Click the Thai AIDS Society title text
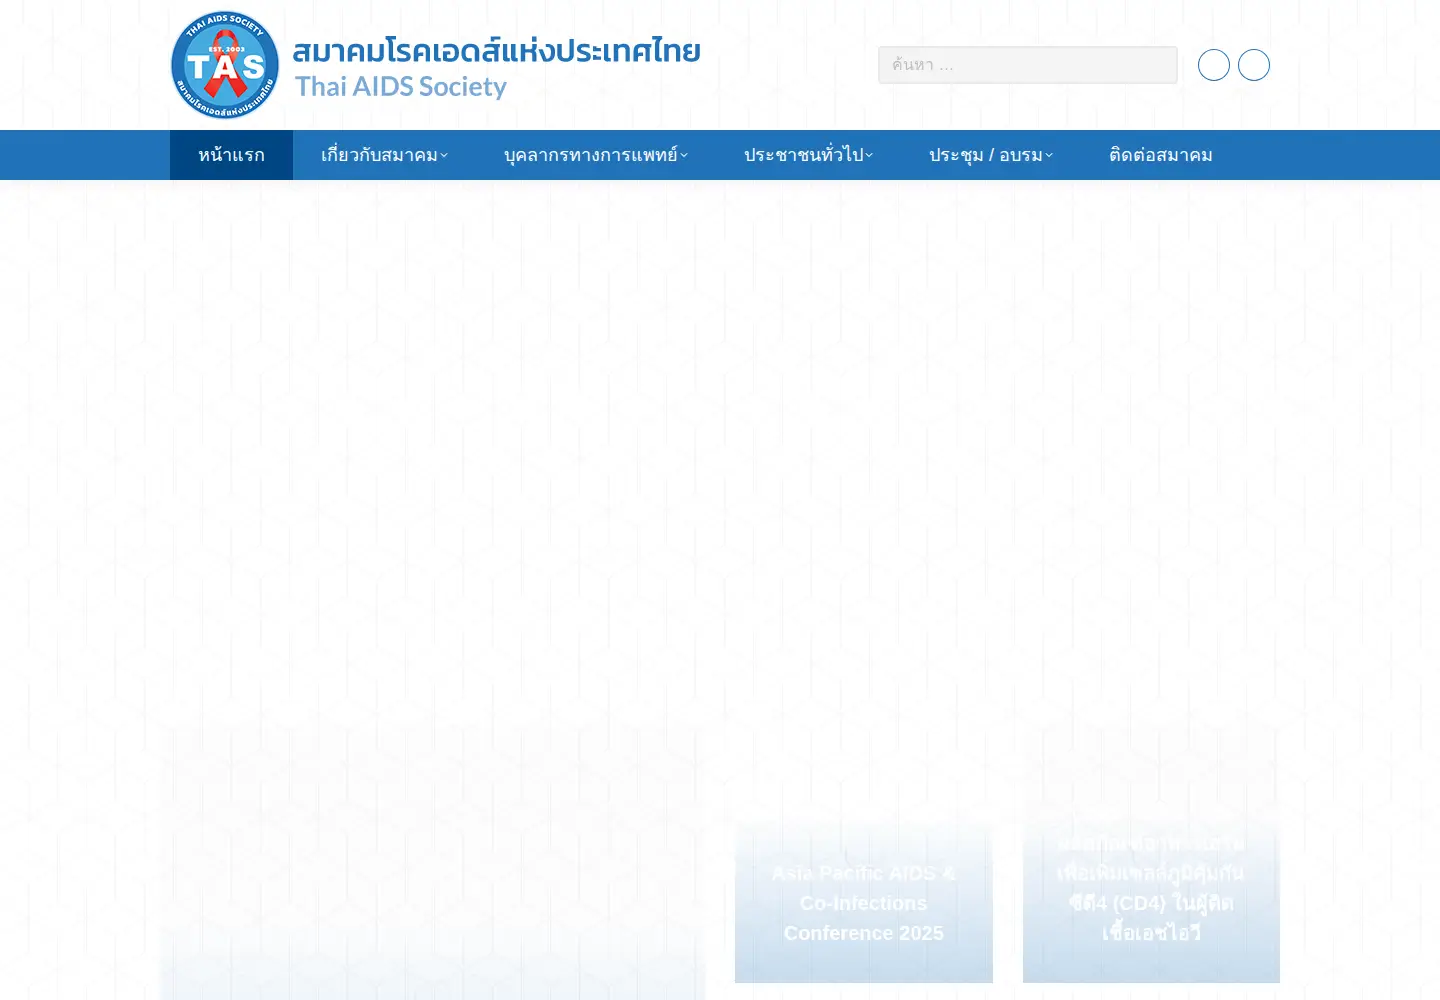Screen dimensions: 1440x1000 [x=401, y=87]
